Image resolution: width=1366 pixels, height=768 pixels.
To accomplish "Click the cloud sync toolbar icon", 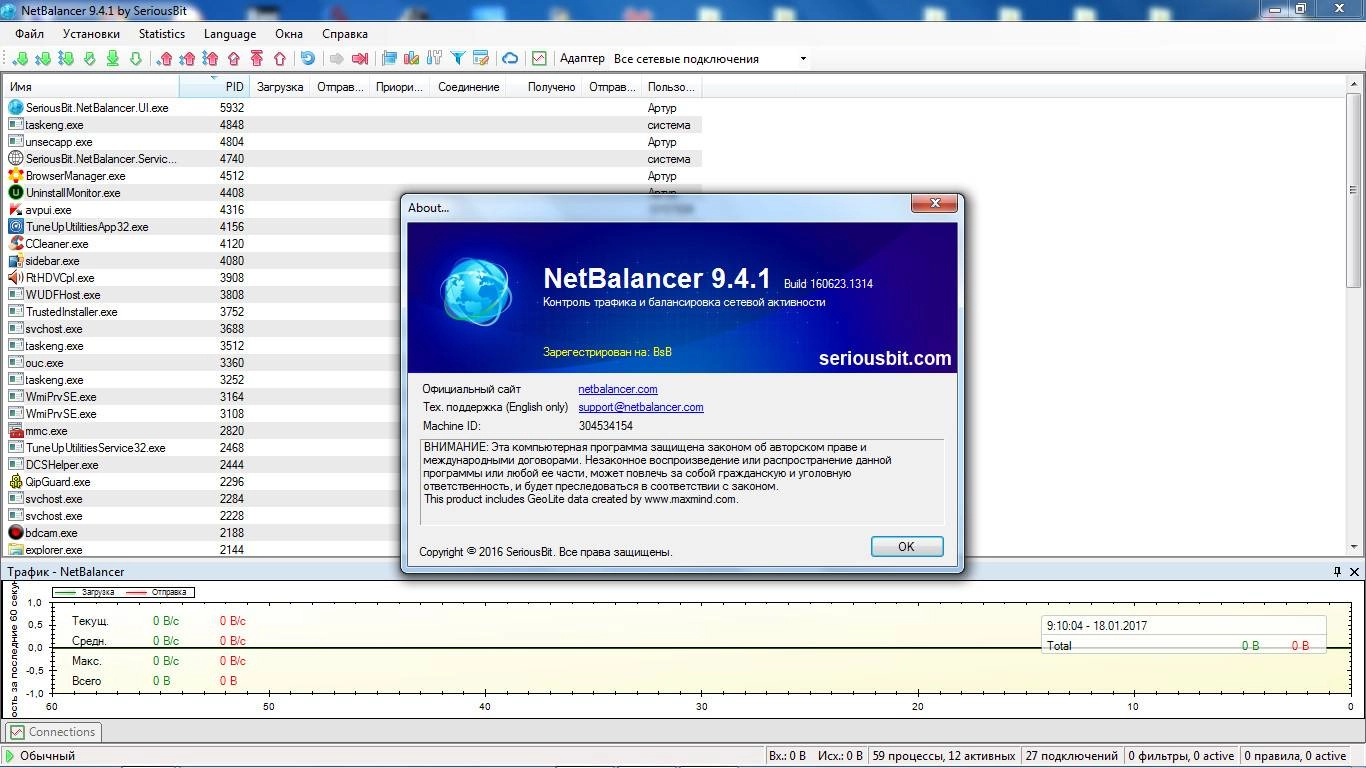I will [510, 58].
